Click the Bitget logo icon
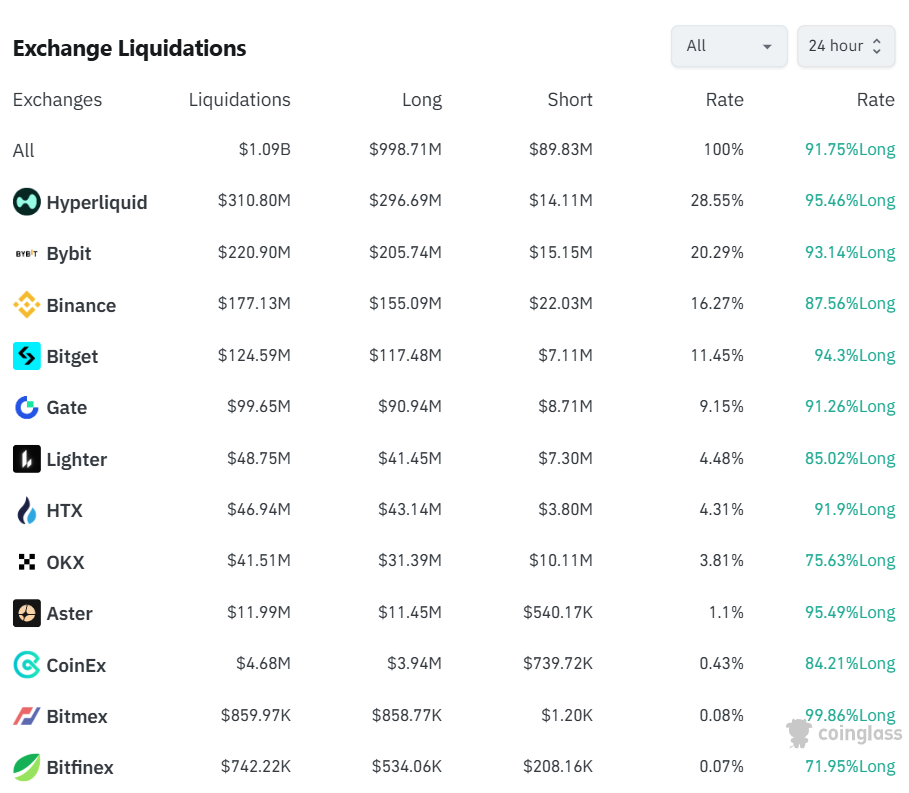909x793 pixels. (27, 356)
